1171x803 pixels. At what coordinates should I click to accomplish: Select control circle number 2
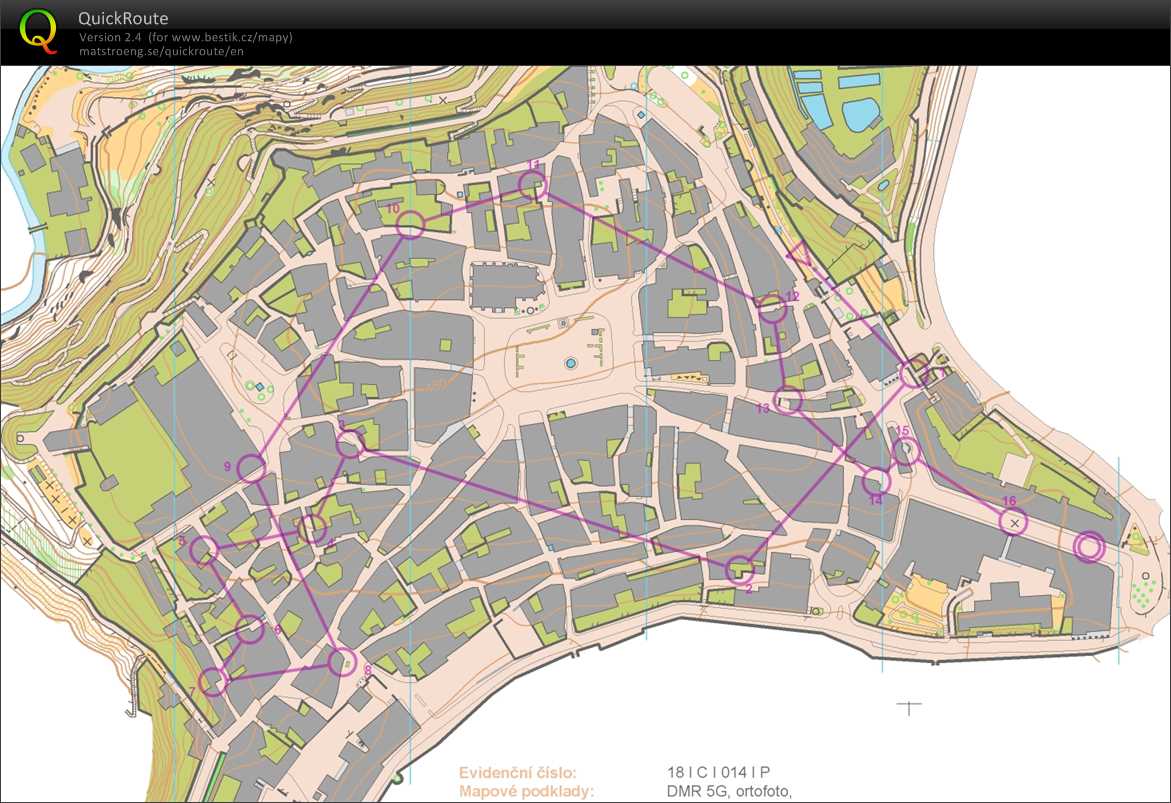[x=739, y=569]
